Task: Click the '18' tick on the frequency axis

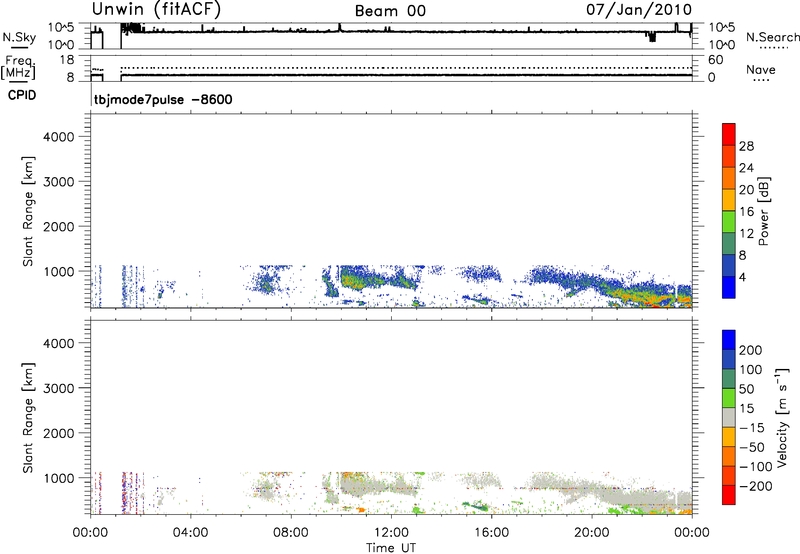Action: [x=67, y=60]
